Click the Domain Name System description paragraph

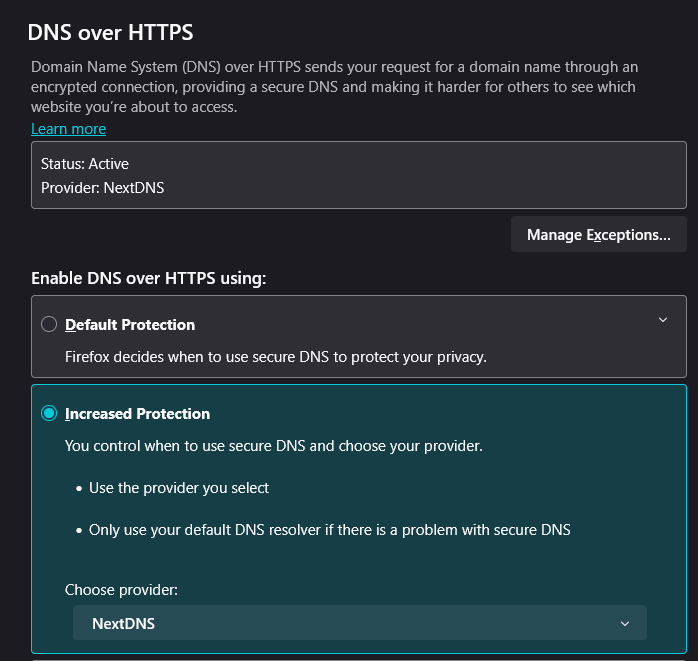pos(334,87)
